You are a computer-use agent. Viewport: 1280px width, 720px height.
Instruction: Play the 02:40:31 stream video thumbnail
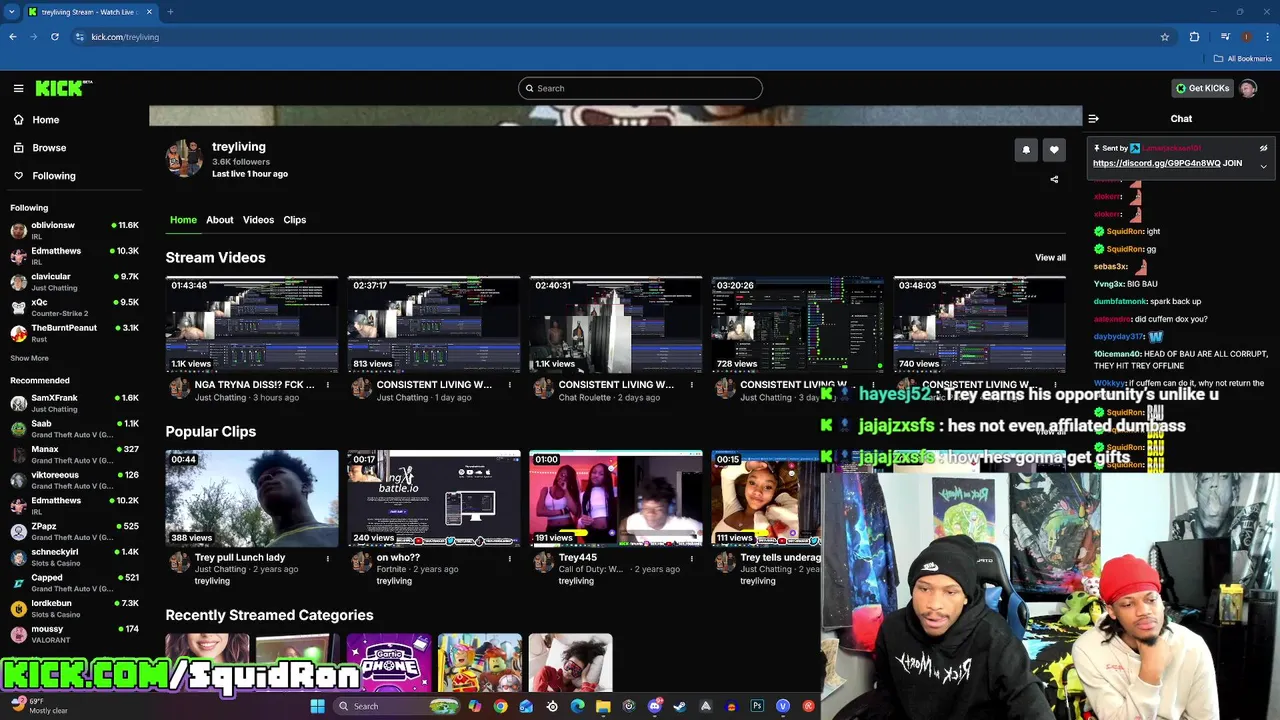click(616, 324)
